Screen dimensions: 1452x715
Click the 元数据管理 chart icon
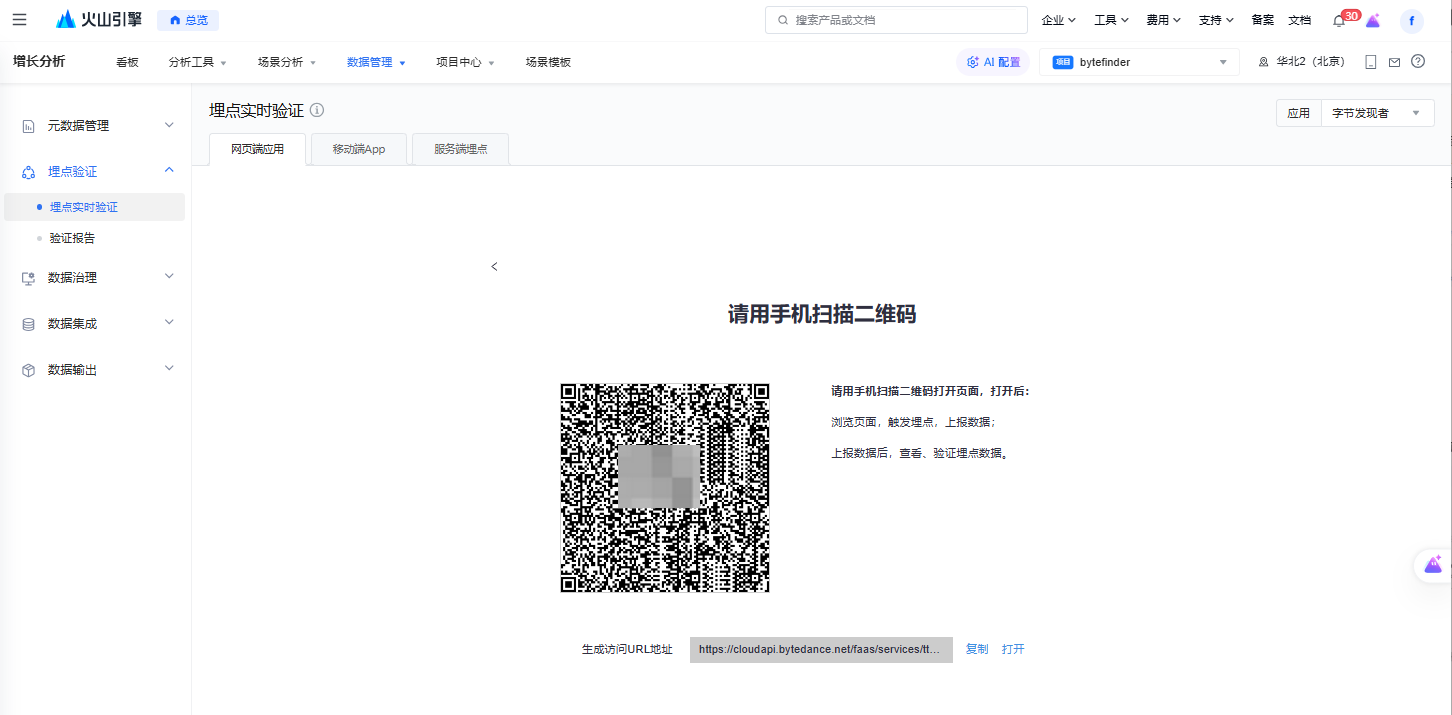(x=28, y=126)
